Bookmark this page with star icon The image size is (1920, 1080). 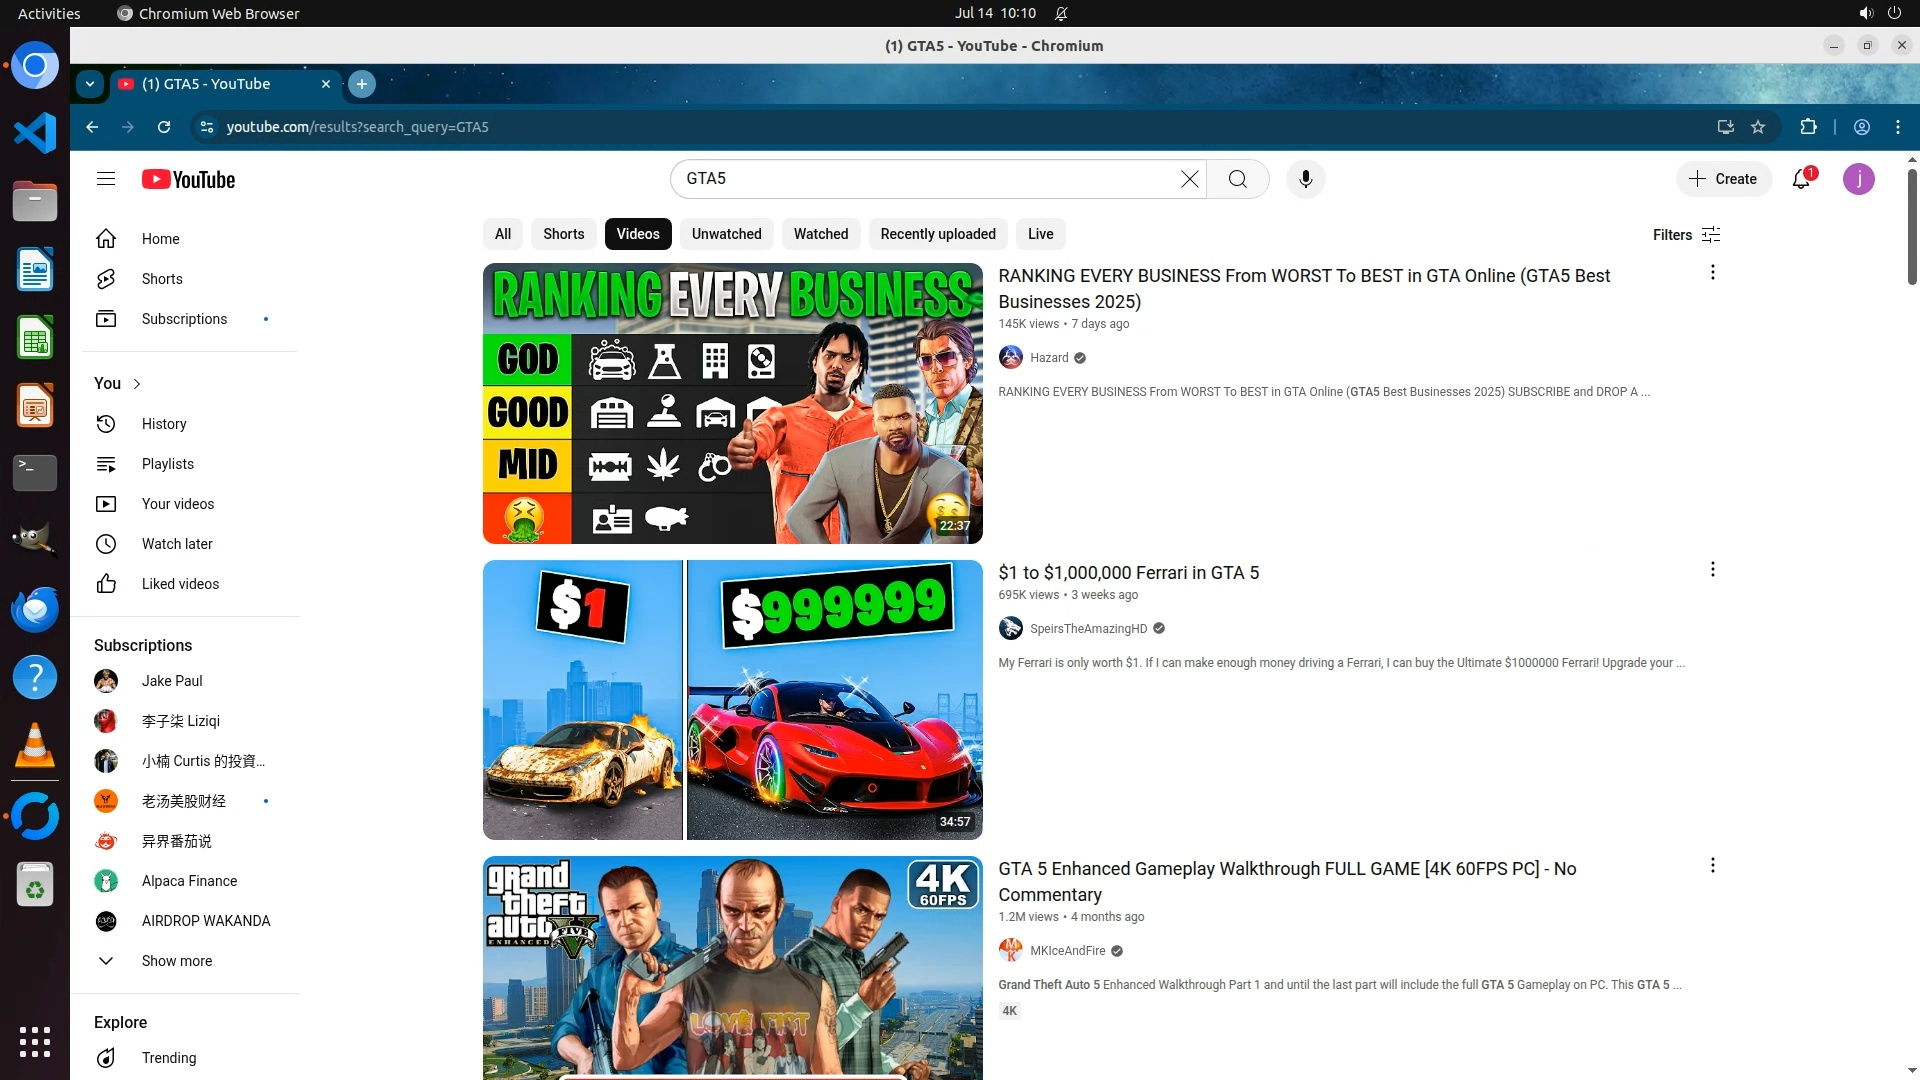click(1758, 127)
